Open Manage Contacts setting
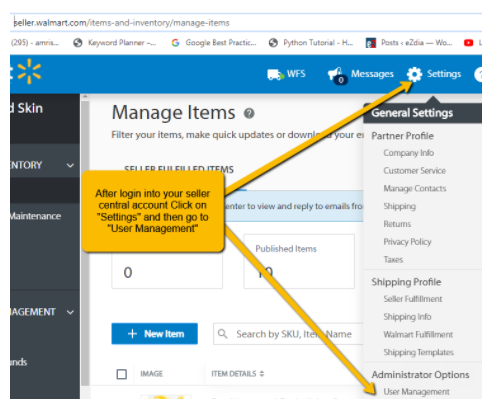 pos(415,188)
